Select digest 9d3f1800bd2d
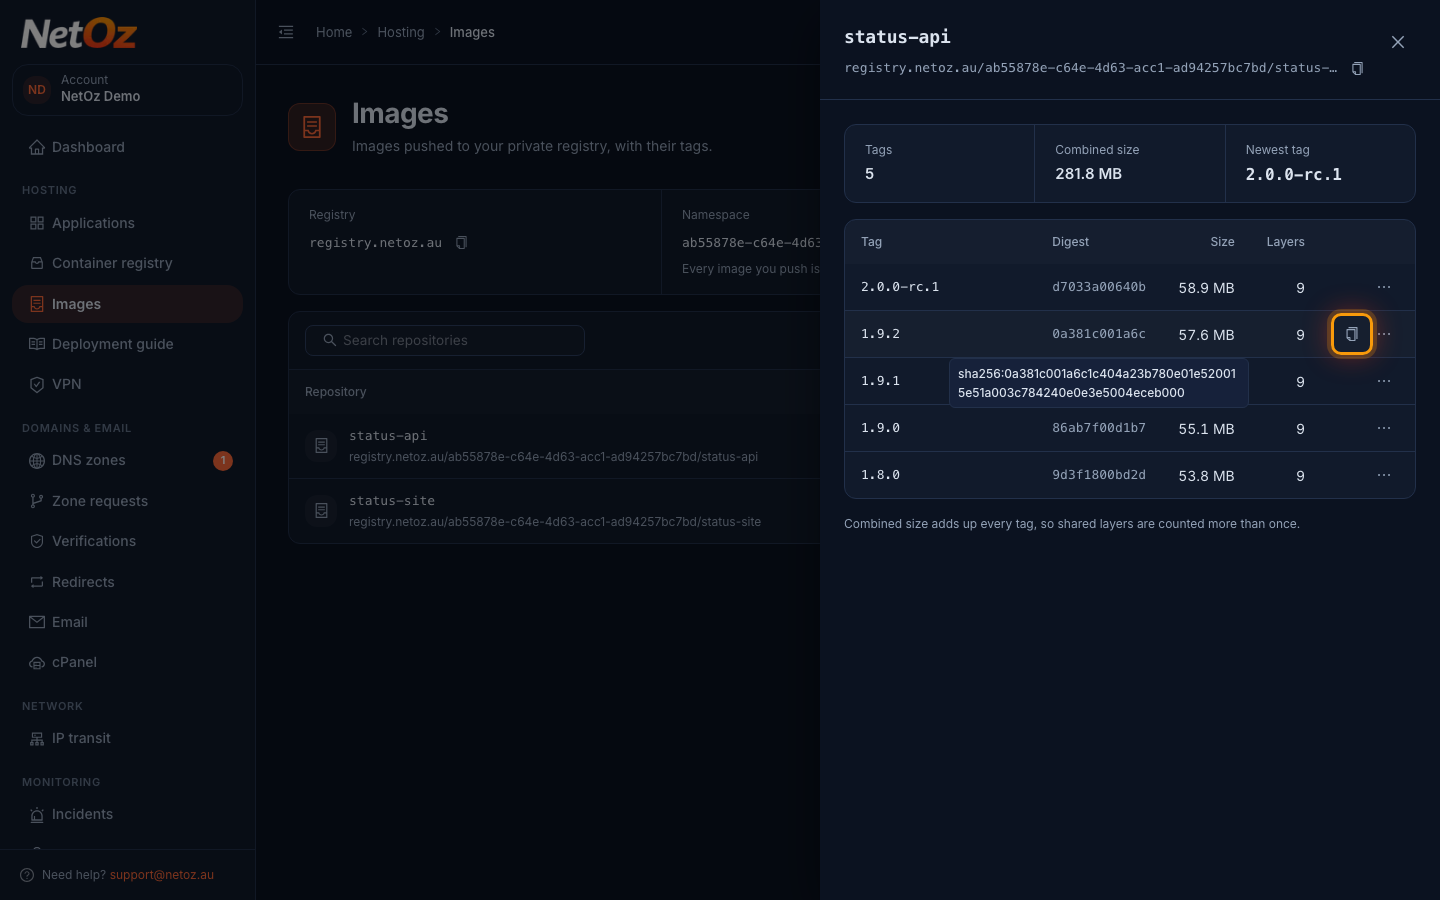The width and height of the screenshot is (1440, 900). pos(1099,475)
